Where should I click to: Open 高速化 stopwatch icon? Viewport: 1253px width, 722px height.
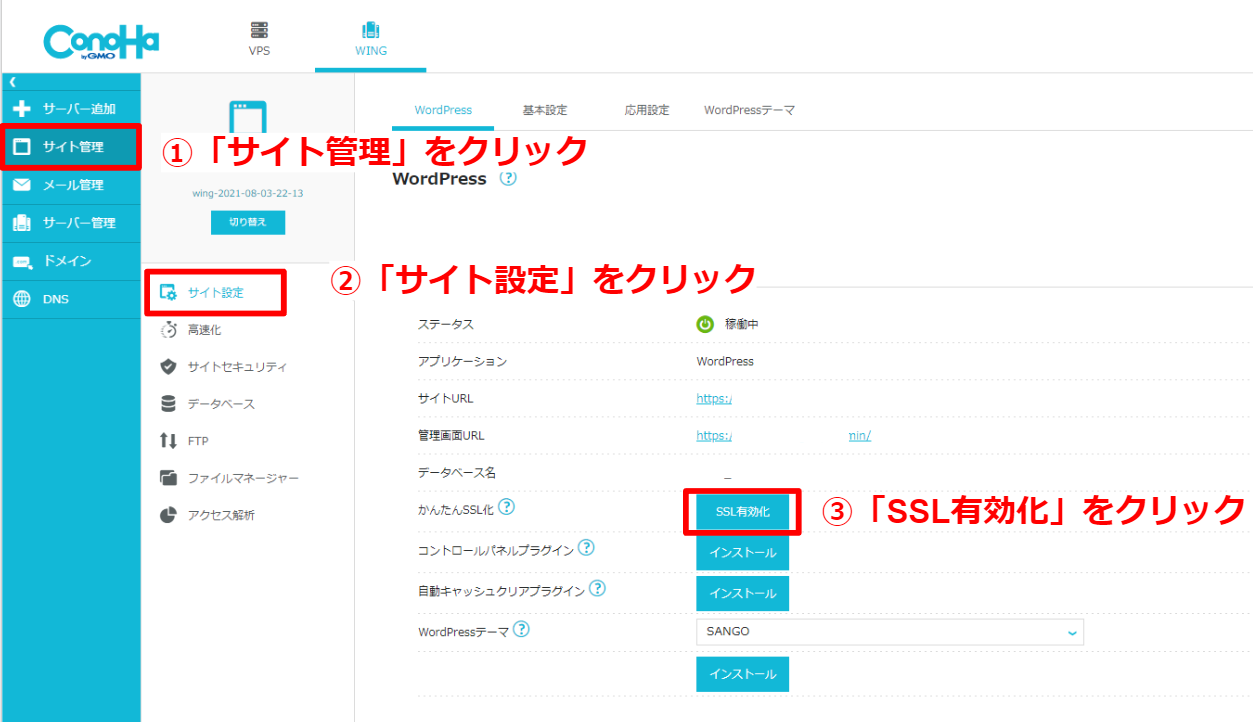(168, 330)
